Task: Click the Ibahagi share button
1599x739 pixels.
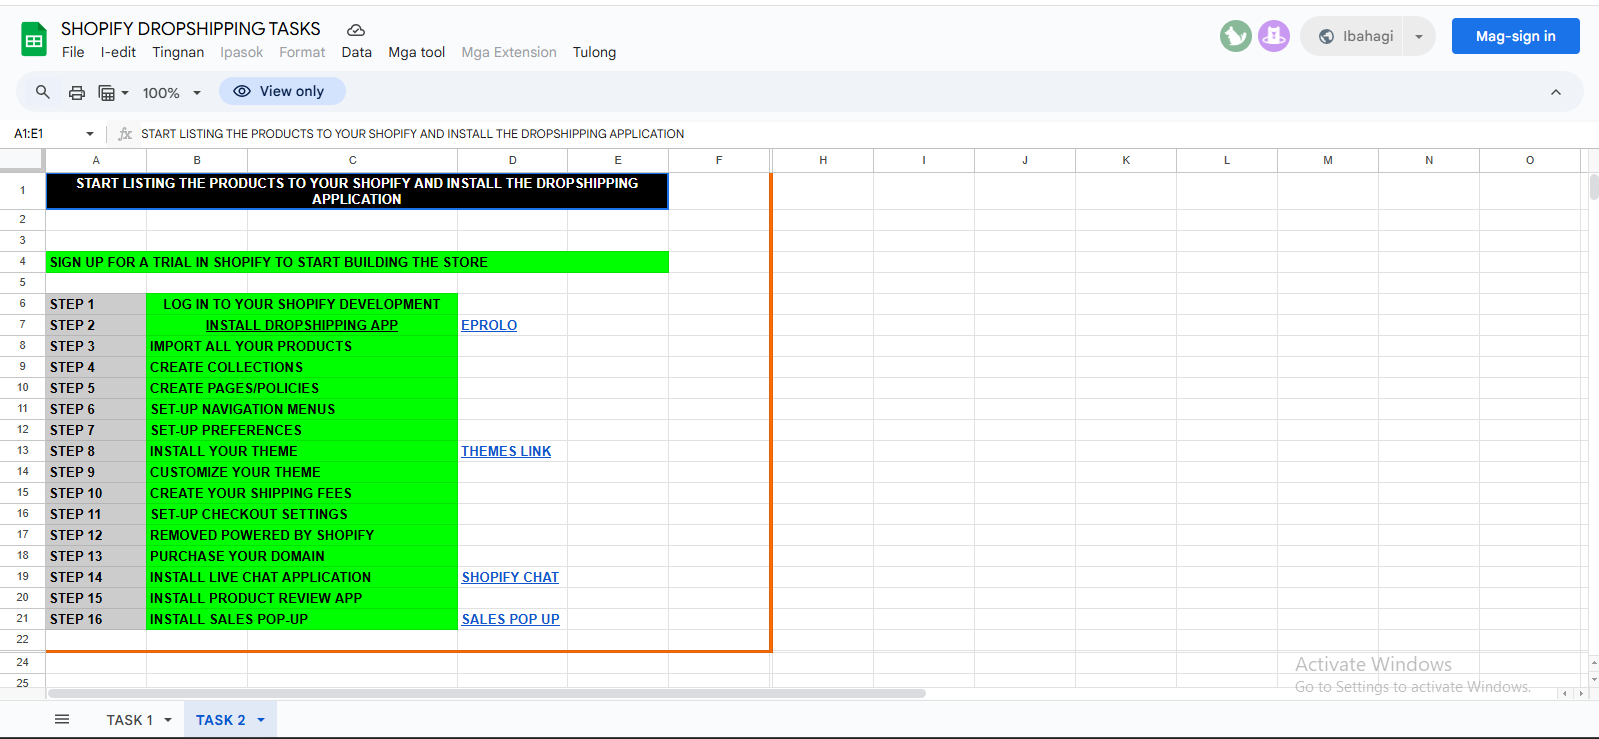Action: coord(1357,36)
